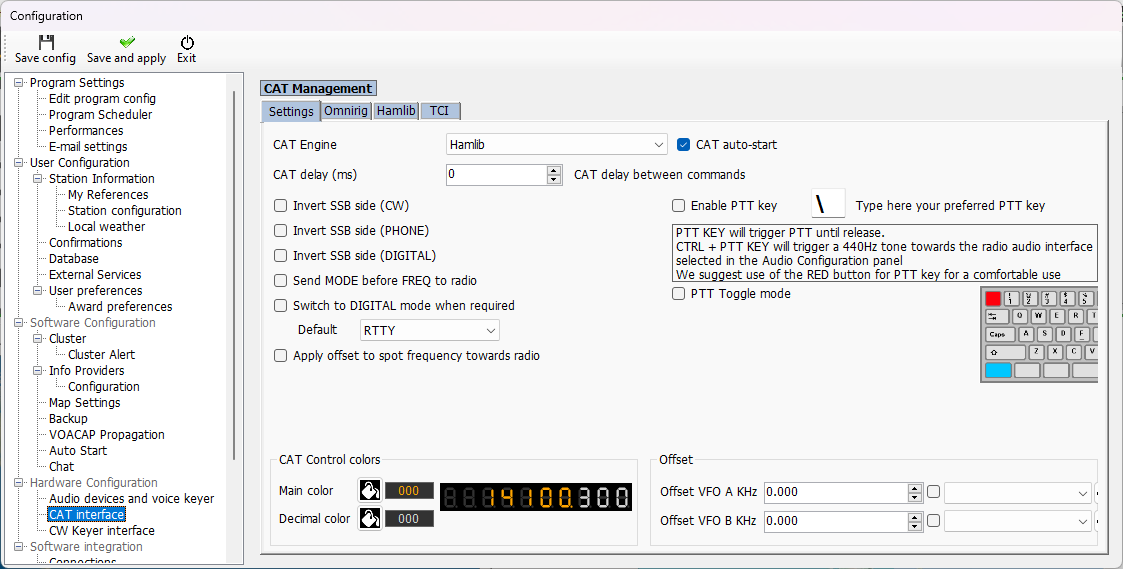Collapse the User preferences node
This screenshot has height=569, width=1123.
[x=38, y=291]
